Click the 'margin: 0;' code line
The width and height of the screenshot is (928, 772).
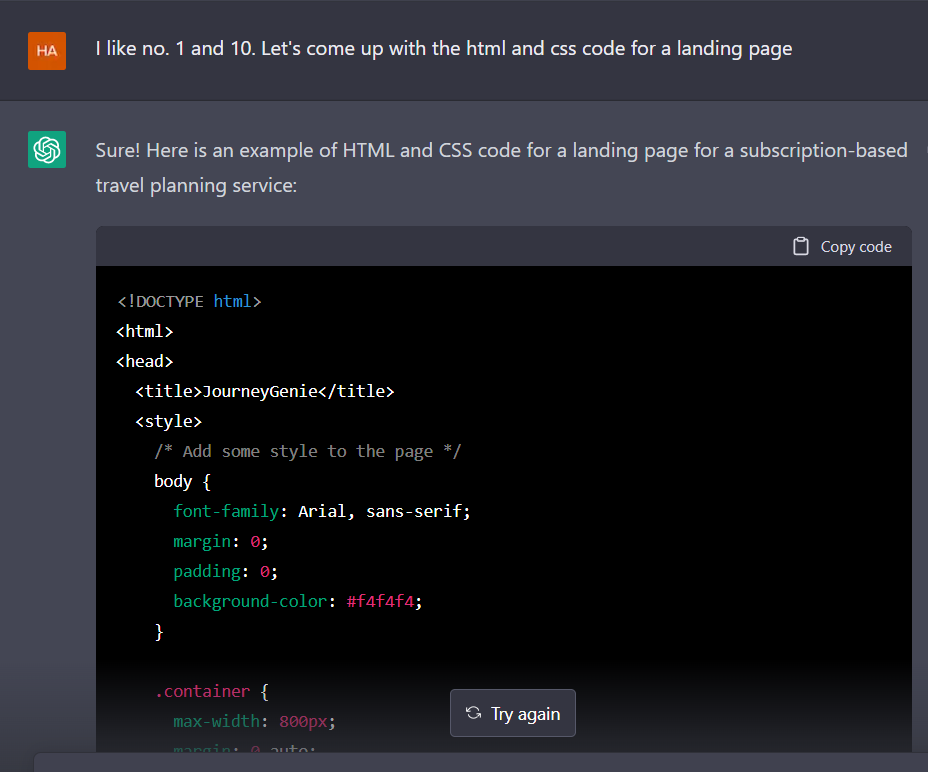[x=221, y=542]
